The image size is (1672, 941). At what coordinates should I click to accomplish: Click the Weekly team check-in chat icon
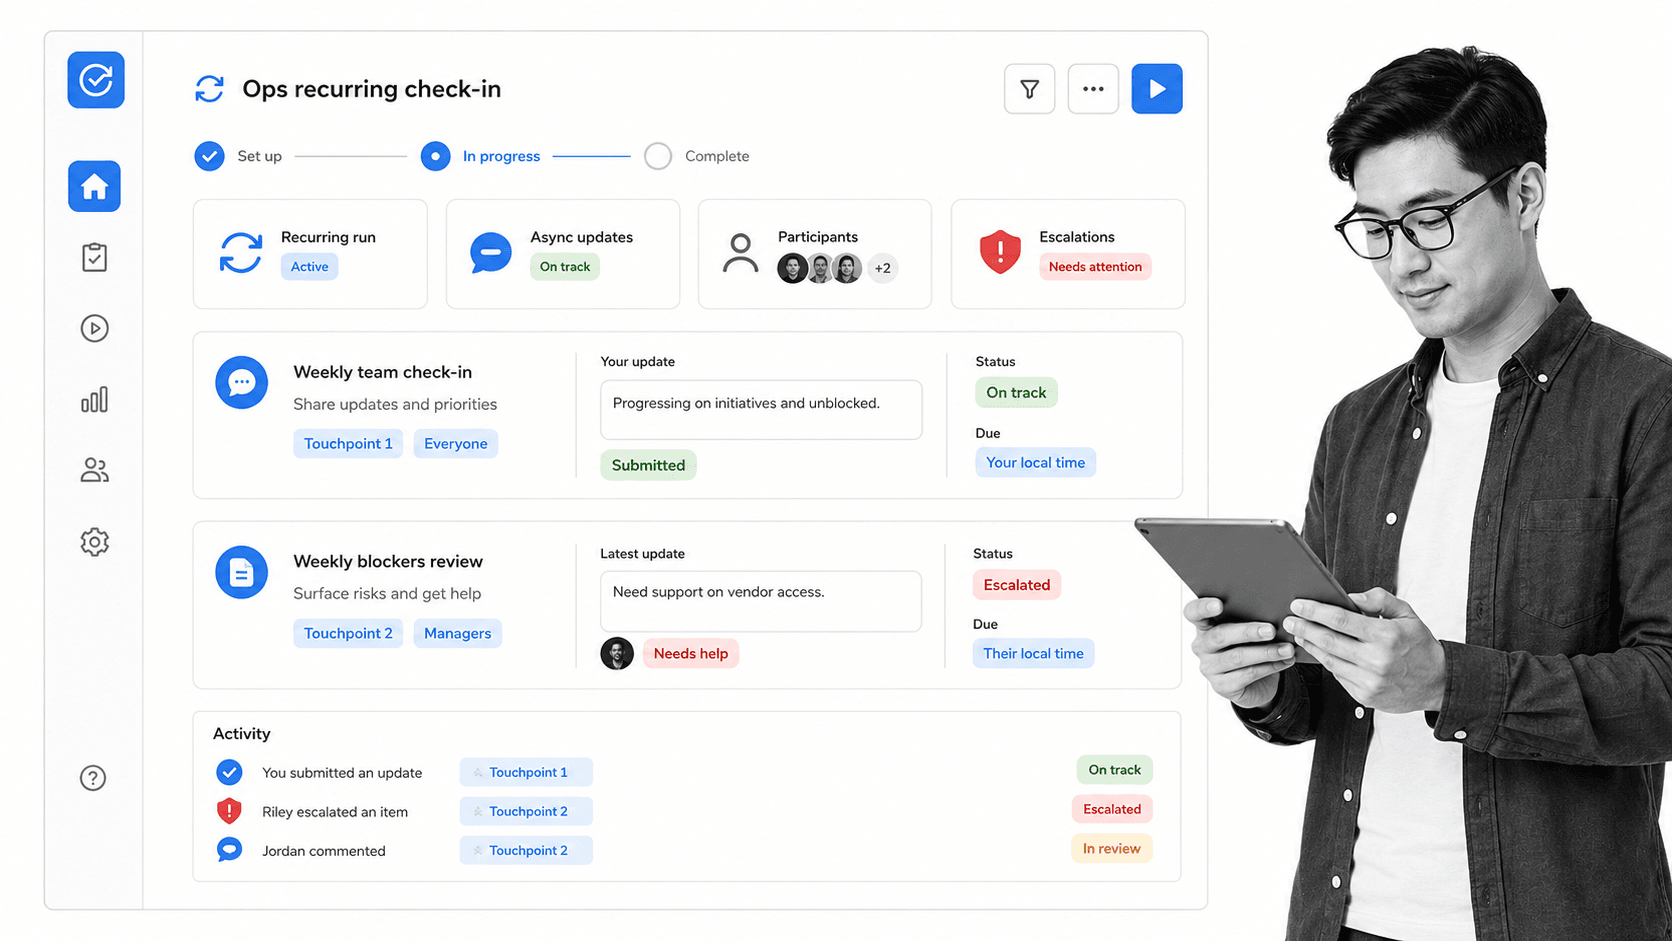coord(241,382)
